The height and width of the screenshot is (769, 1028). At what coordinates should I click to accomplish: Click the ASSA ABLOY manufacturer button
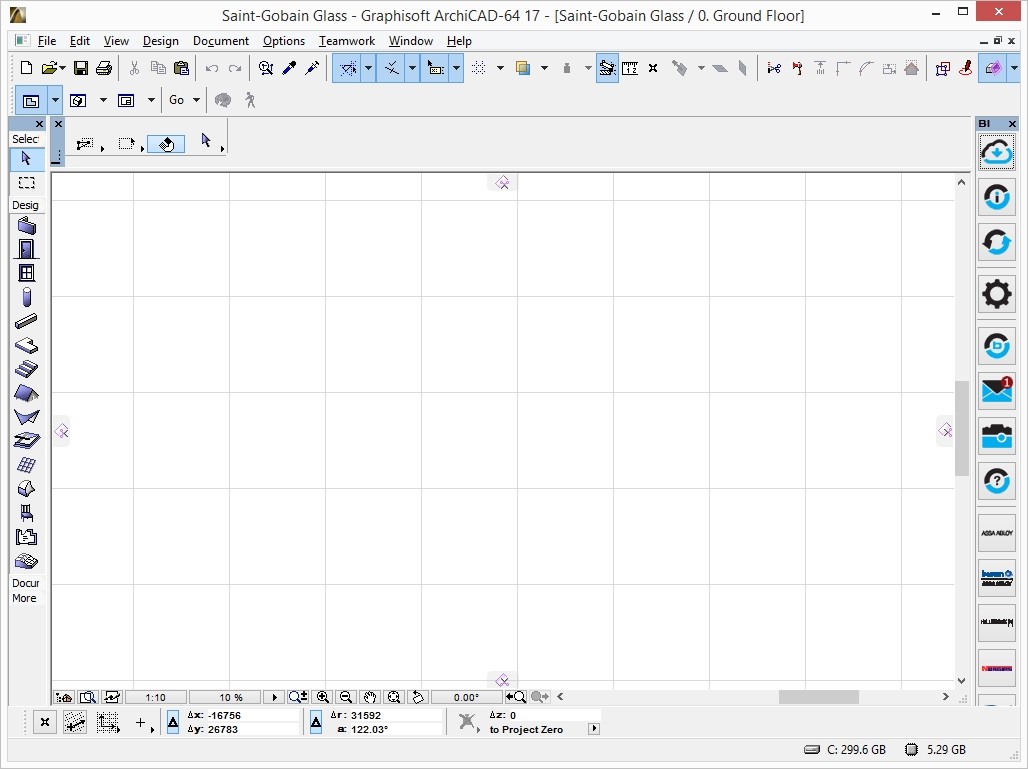(x=997, y=533)
